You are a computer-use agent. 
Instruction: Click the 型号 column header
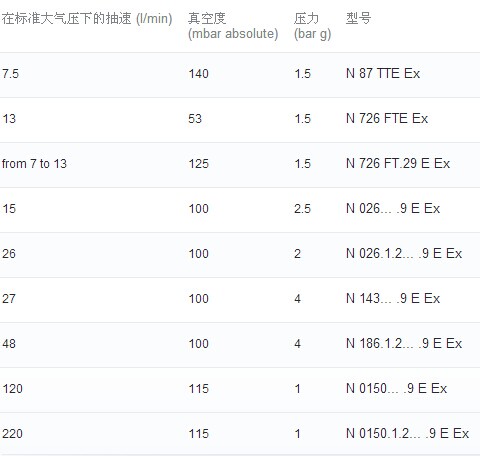[358, 18]
